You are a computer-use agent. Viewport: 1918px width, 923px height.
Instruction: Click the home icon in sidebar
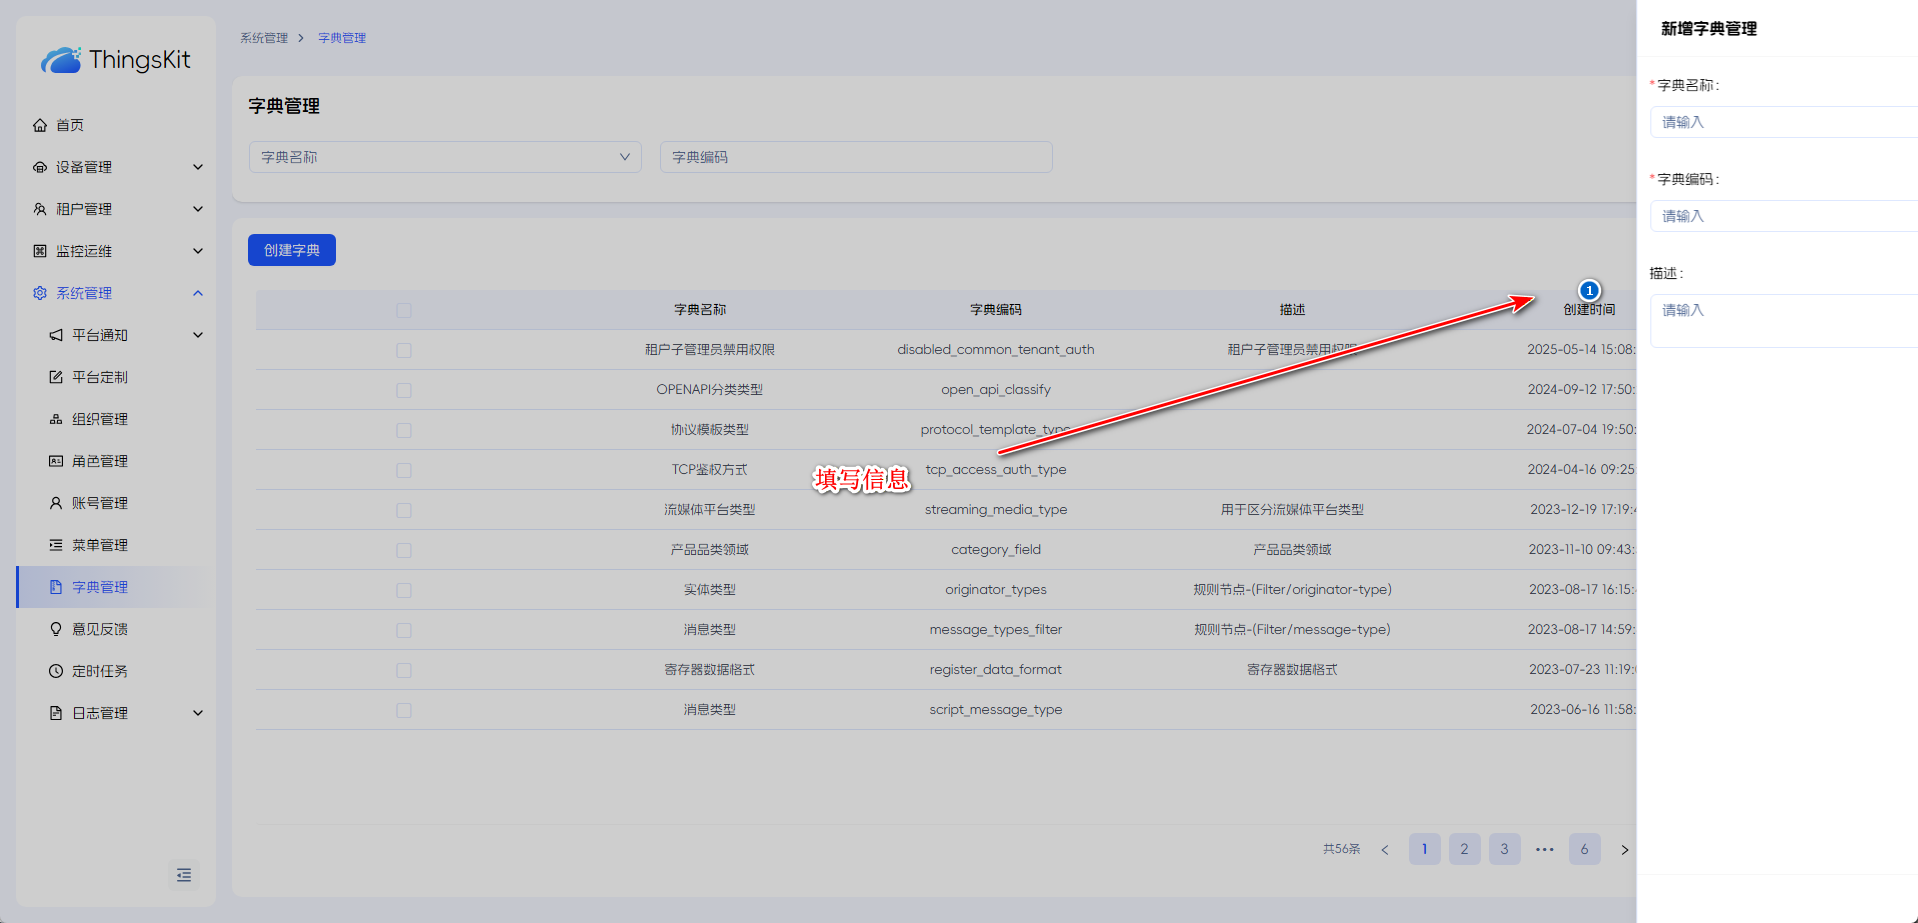[40, 125]
